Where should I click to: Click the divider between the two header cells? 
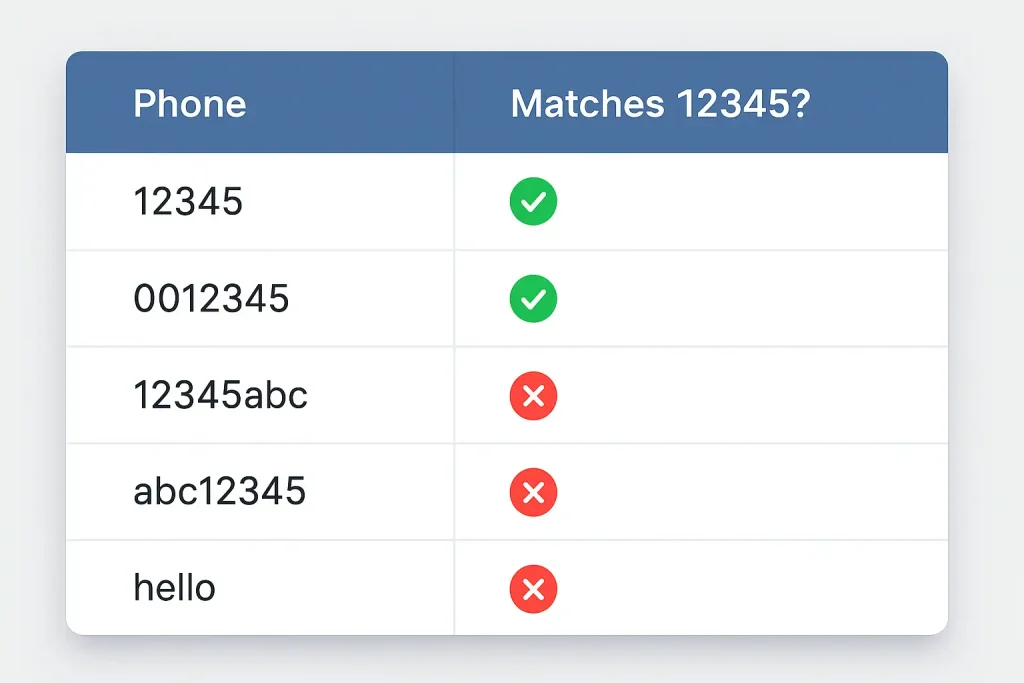(454, 103)
